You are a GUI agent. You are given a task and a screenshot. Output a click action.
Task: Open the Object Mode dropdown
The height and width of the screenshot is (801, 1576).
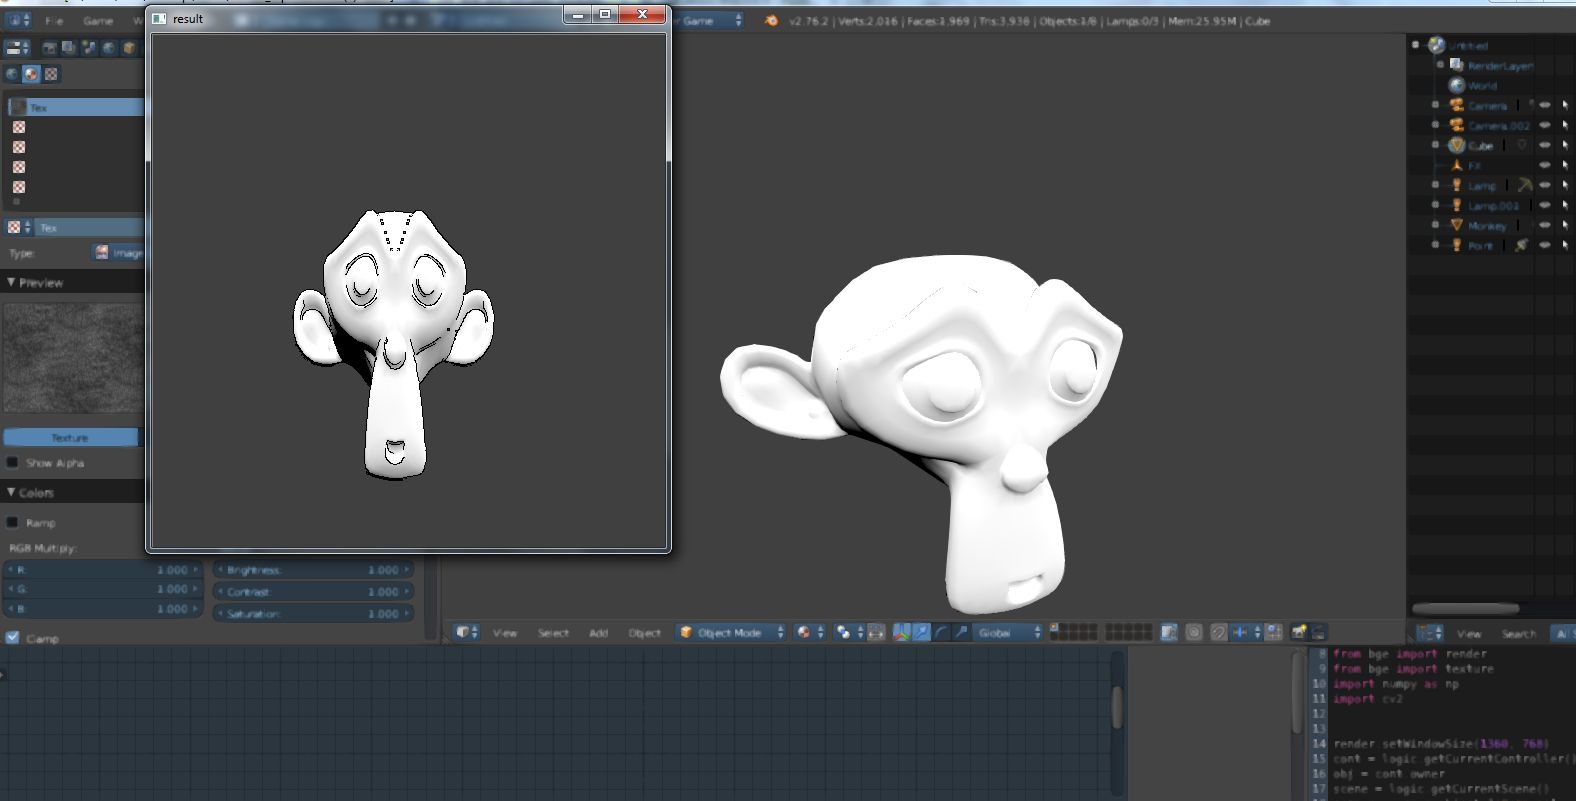coord(731,633)
